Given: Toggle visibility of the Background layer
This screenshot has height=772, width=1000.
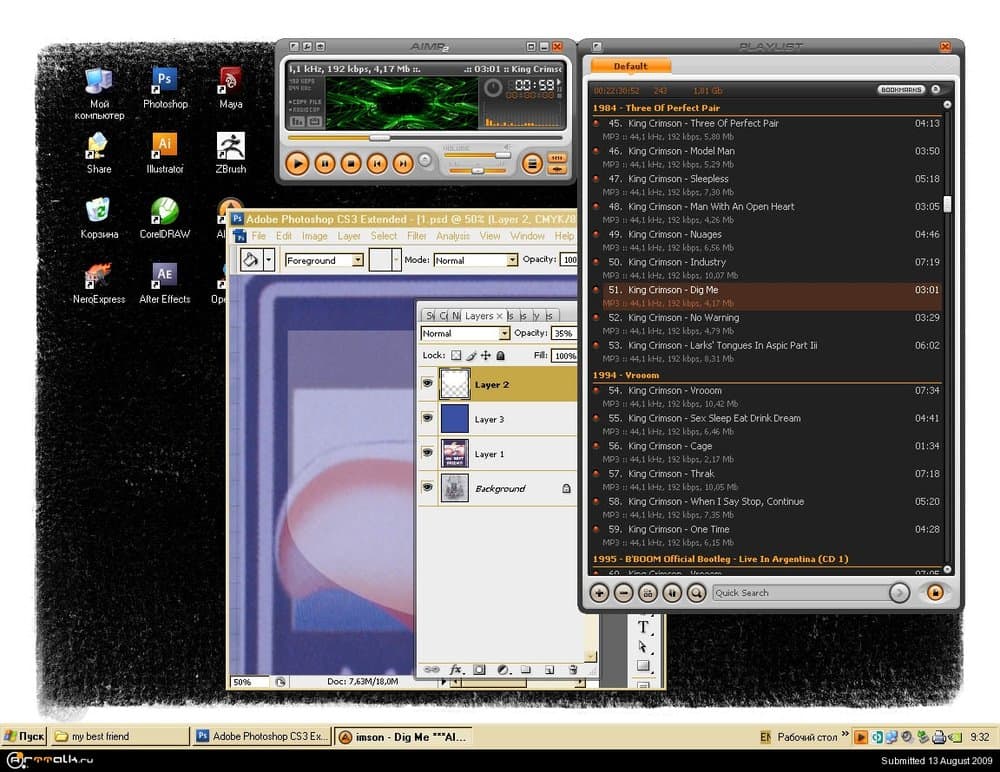Looking at the screenshot, I should click(x=428, y=488).
